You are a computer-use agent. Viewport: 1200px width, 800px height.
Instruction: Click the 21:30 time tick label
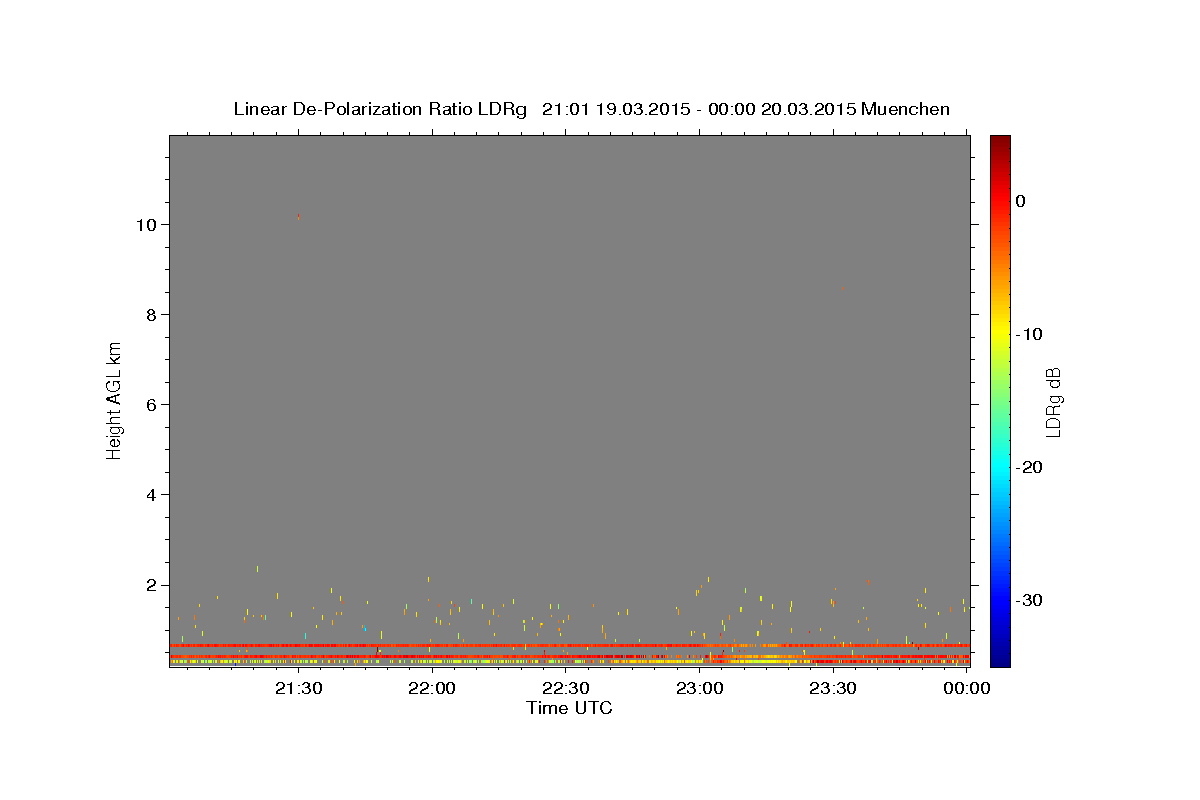coord(298,688)
